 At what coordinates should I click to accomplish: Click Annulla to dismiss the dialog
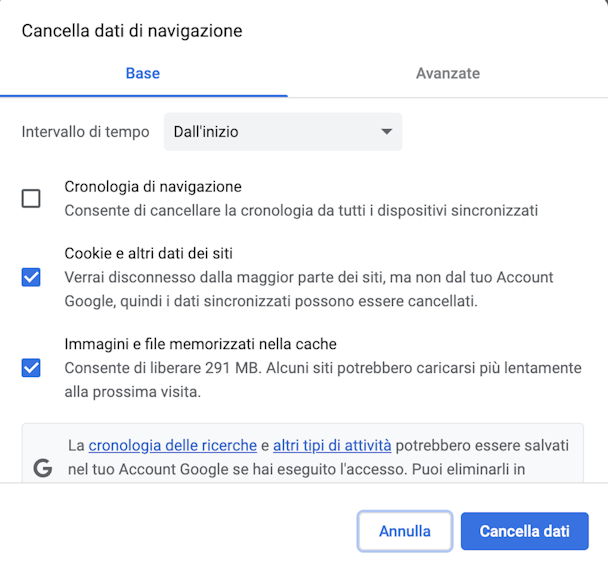tap(405, 531)
